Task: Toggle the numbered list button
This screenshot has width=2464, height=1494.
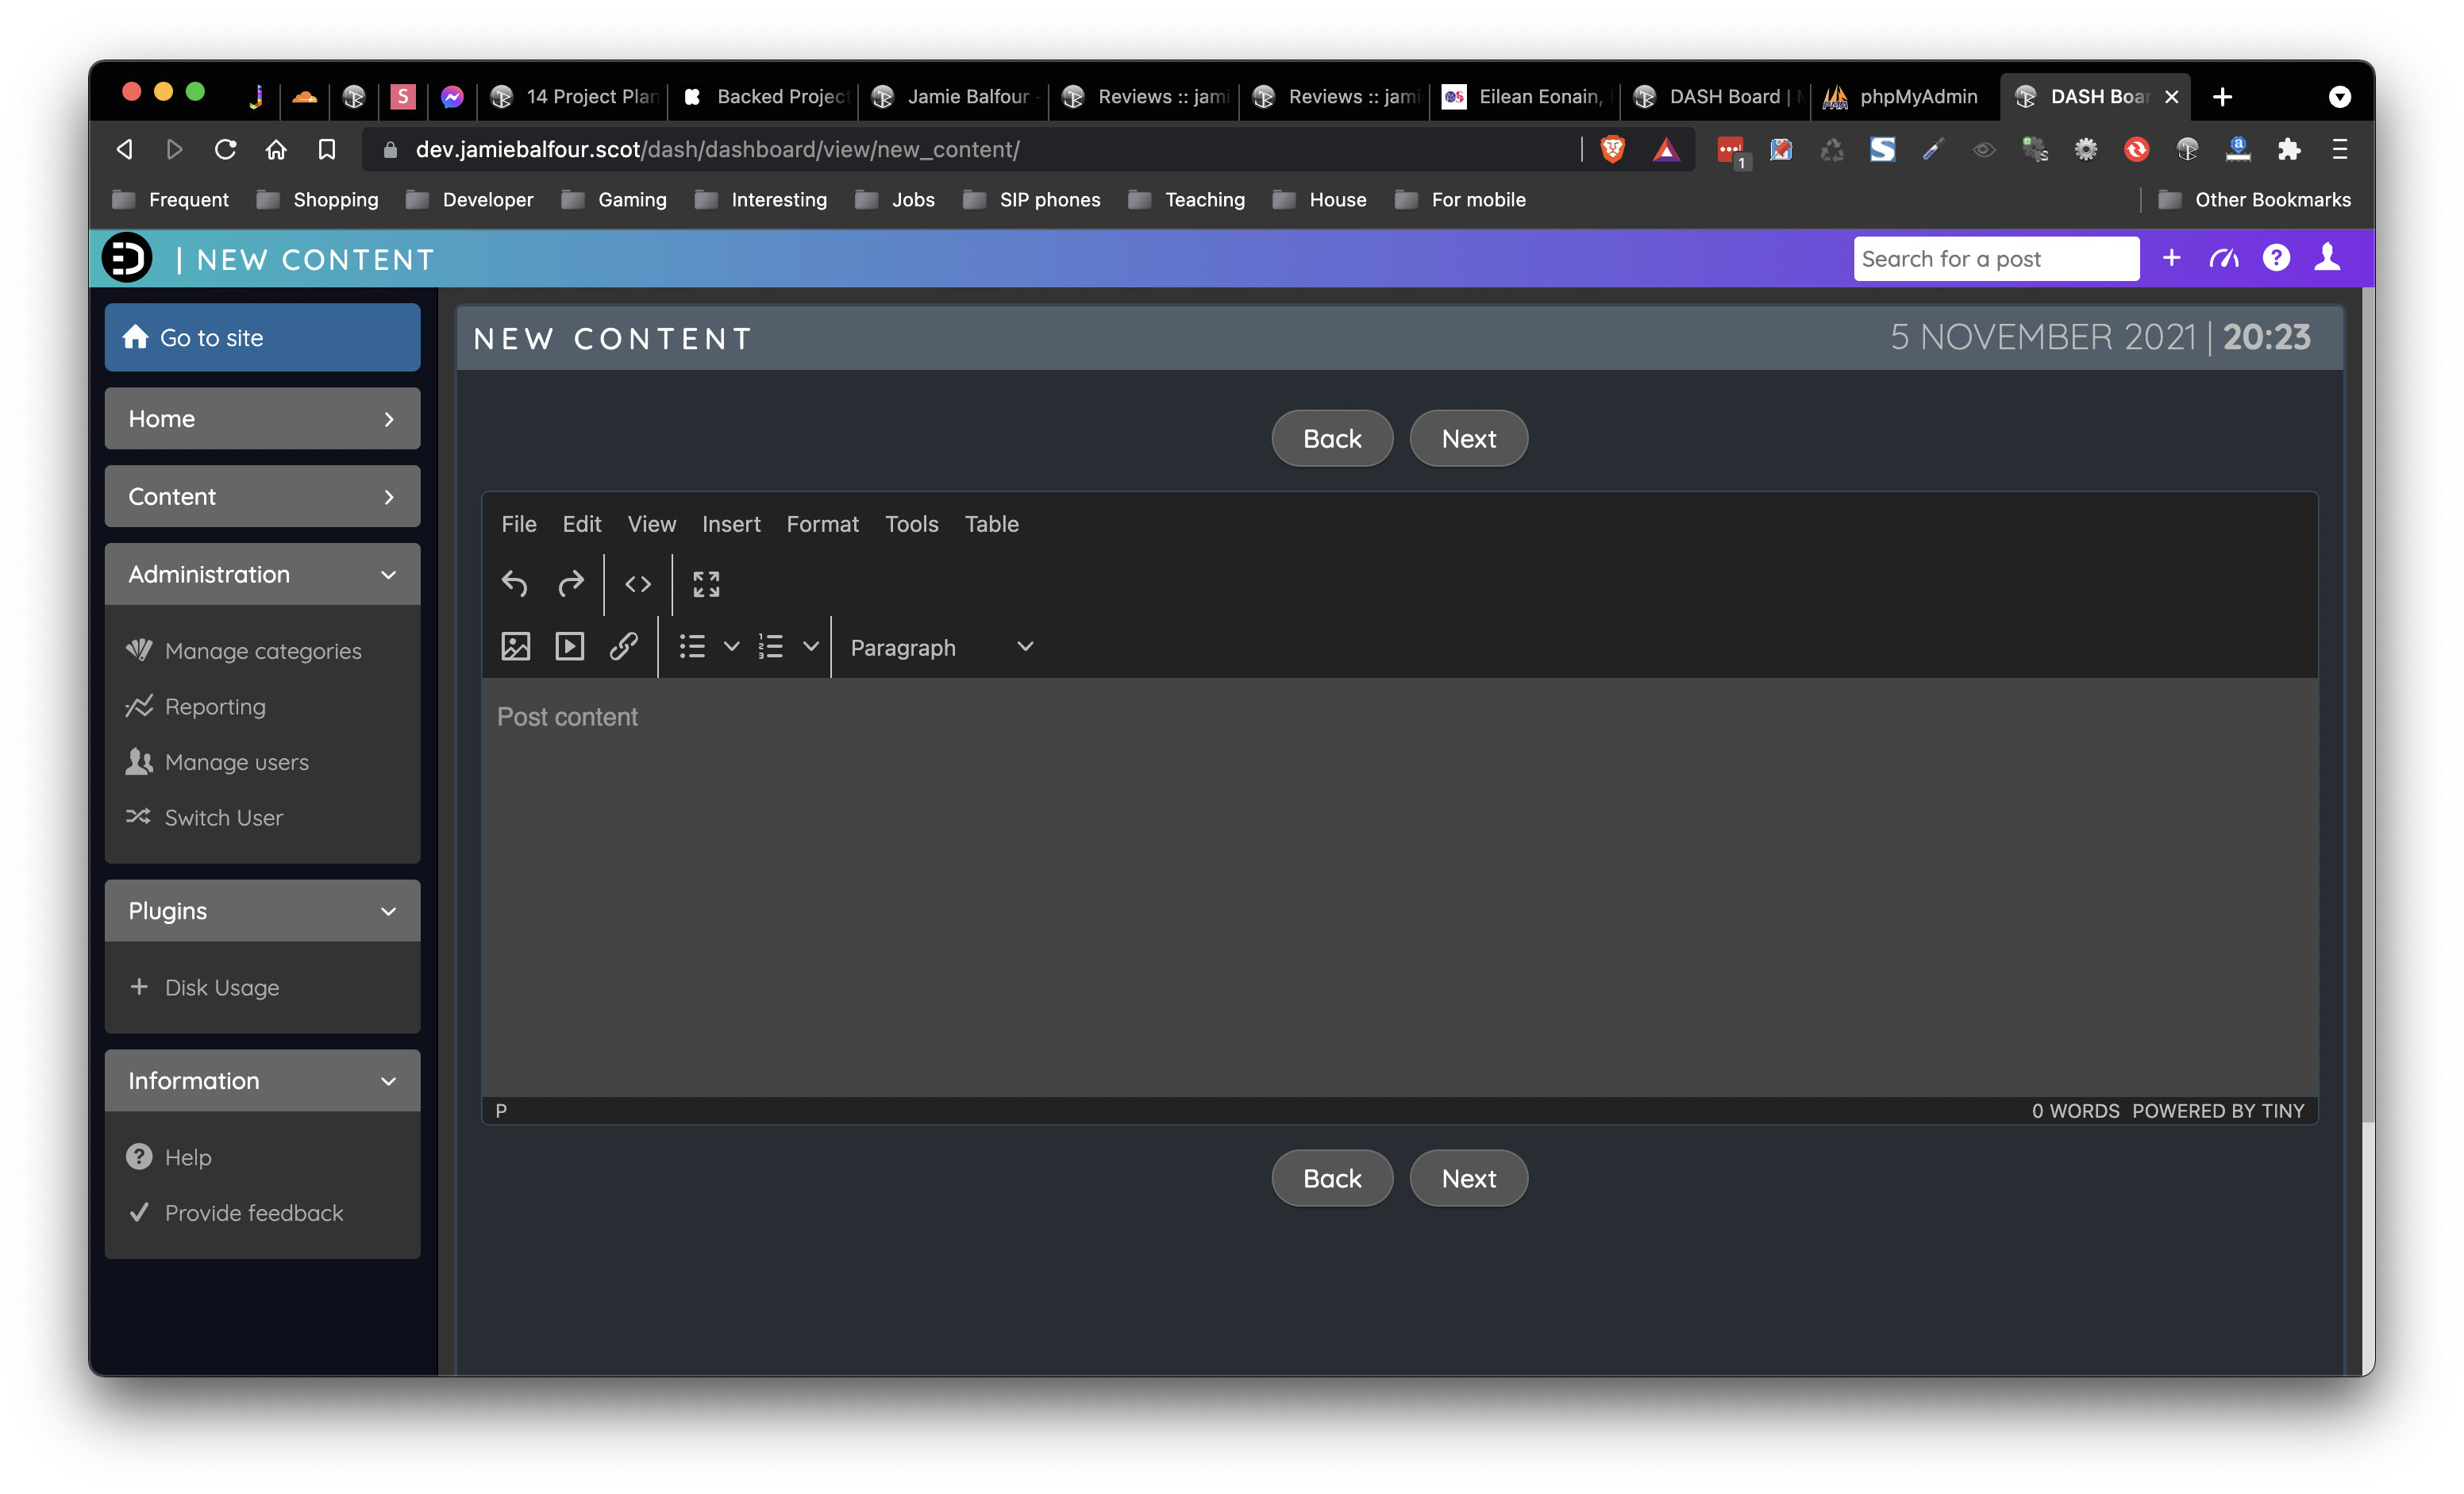Action: [770, 646]
